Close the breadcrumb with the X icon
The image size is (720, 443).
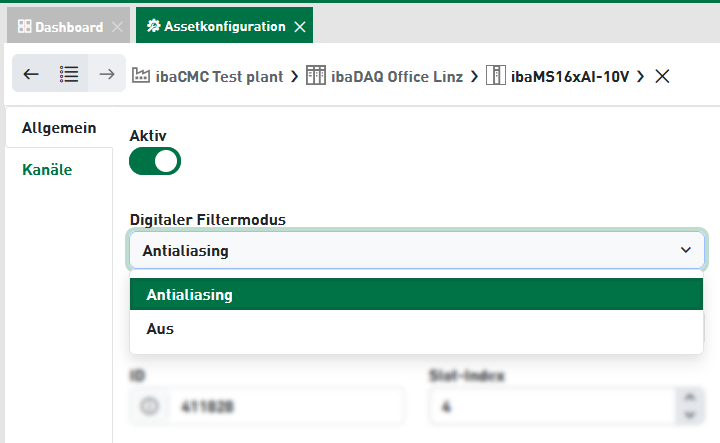[662, 76]
